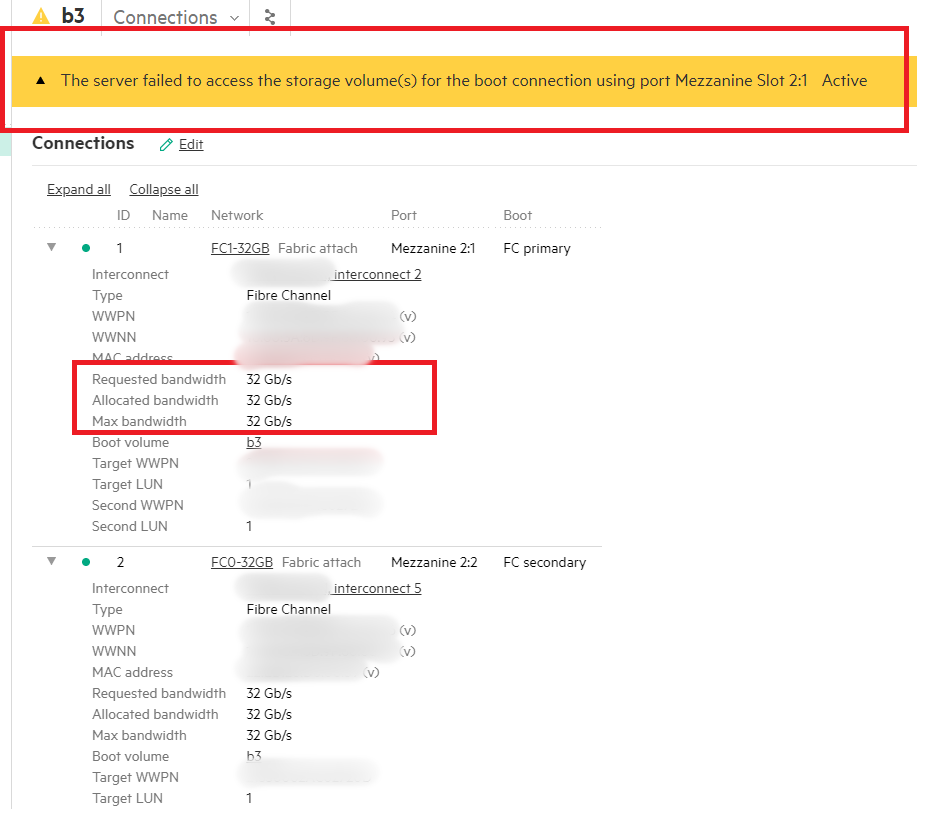Select the Connections heading label
The width and height of the screenshot is (932, 829).
pos(83,143)
